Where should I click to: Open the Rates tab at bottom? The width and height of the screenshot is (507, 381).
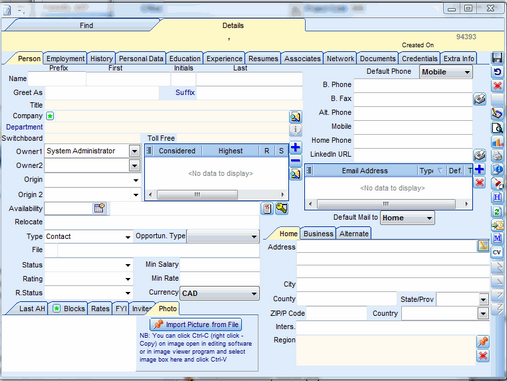pos(100,309)
